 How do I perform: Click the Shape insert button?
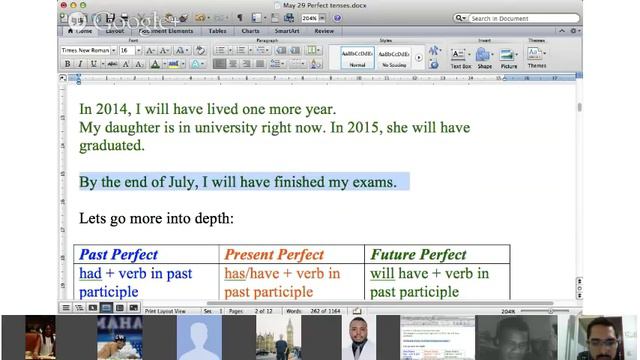[x=484, y=58]
